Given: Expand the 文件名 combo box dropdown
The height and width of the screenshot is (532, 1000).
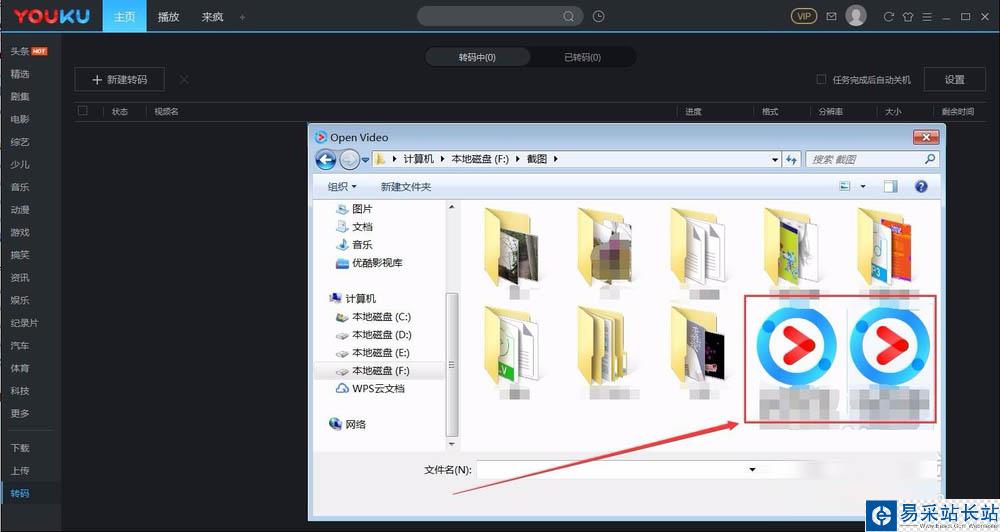Looking at the screenshot, I should [753, 469].
